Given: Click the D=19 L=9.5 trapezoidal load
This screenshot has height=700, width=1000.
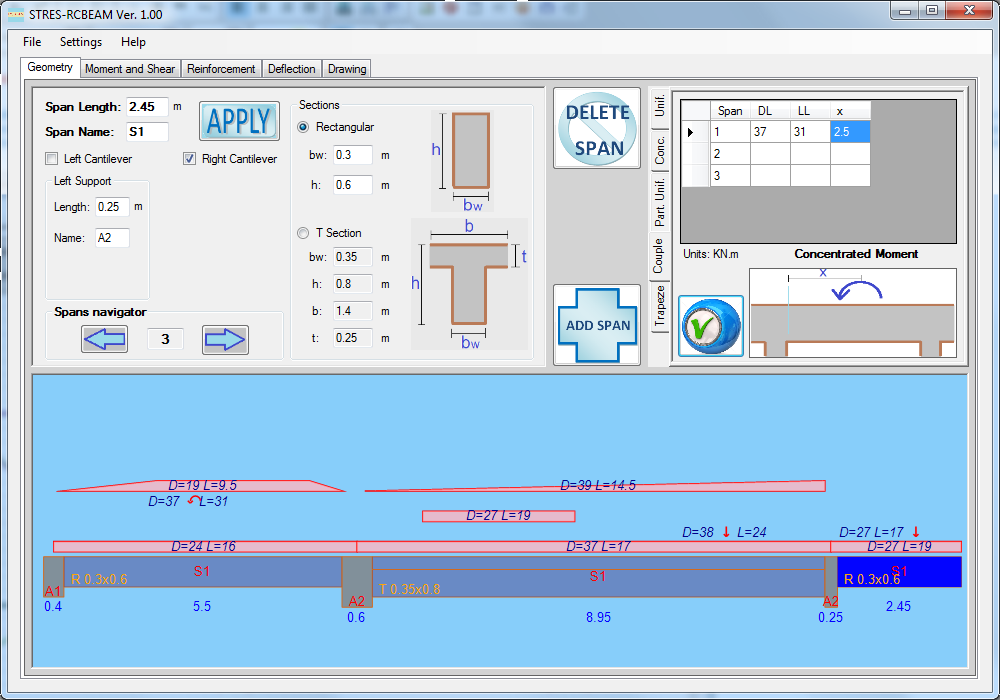Looking at the screenshot, I should click(x=202, y=486).
